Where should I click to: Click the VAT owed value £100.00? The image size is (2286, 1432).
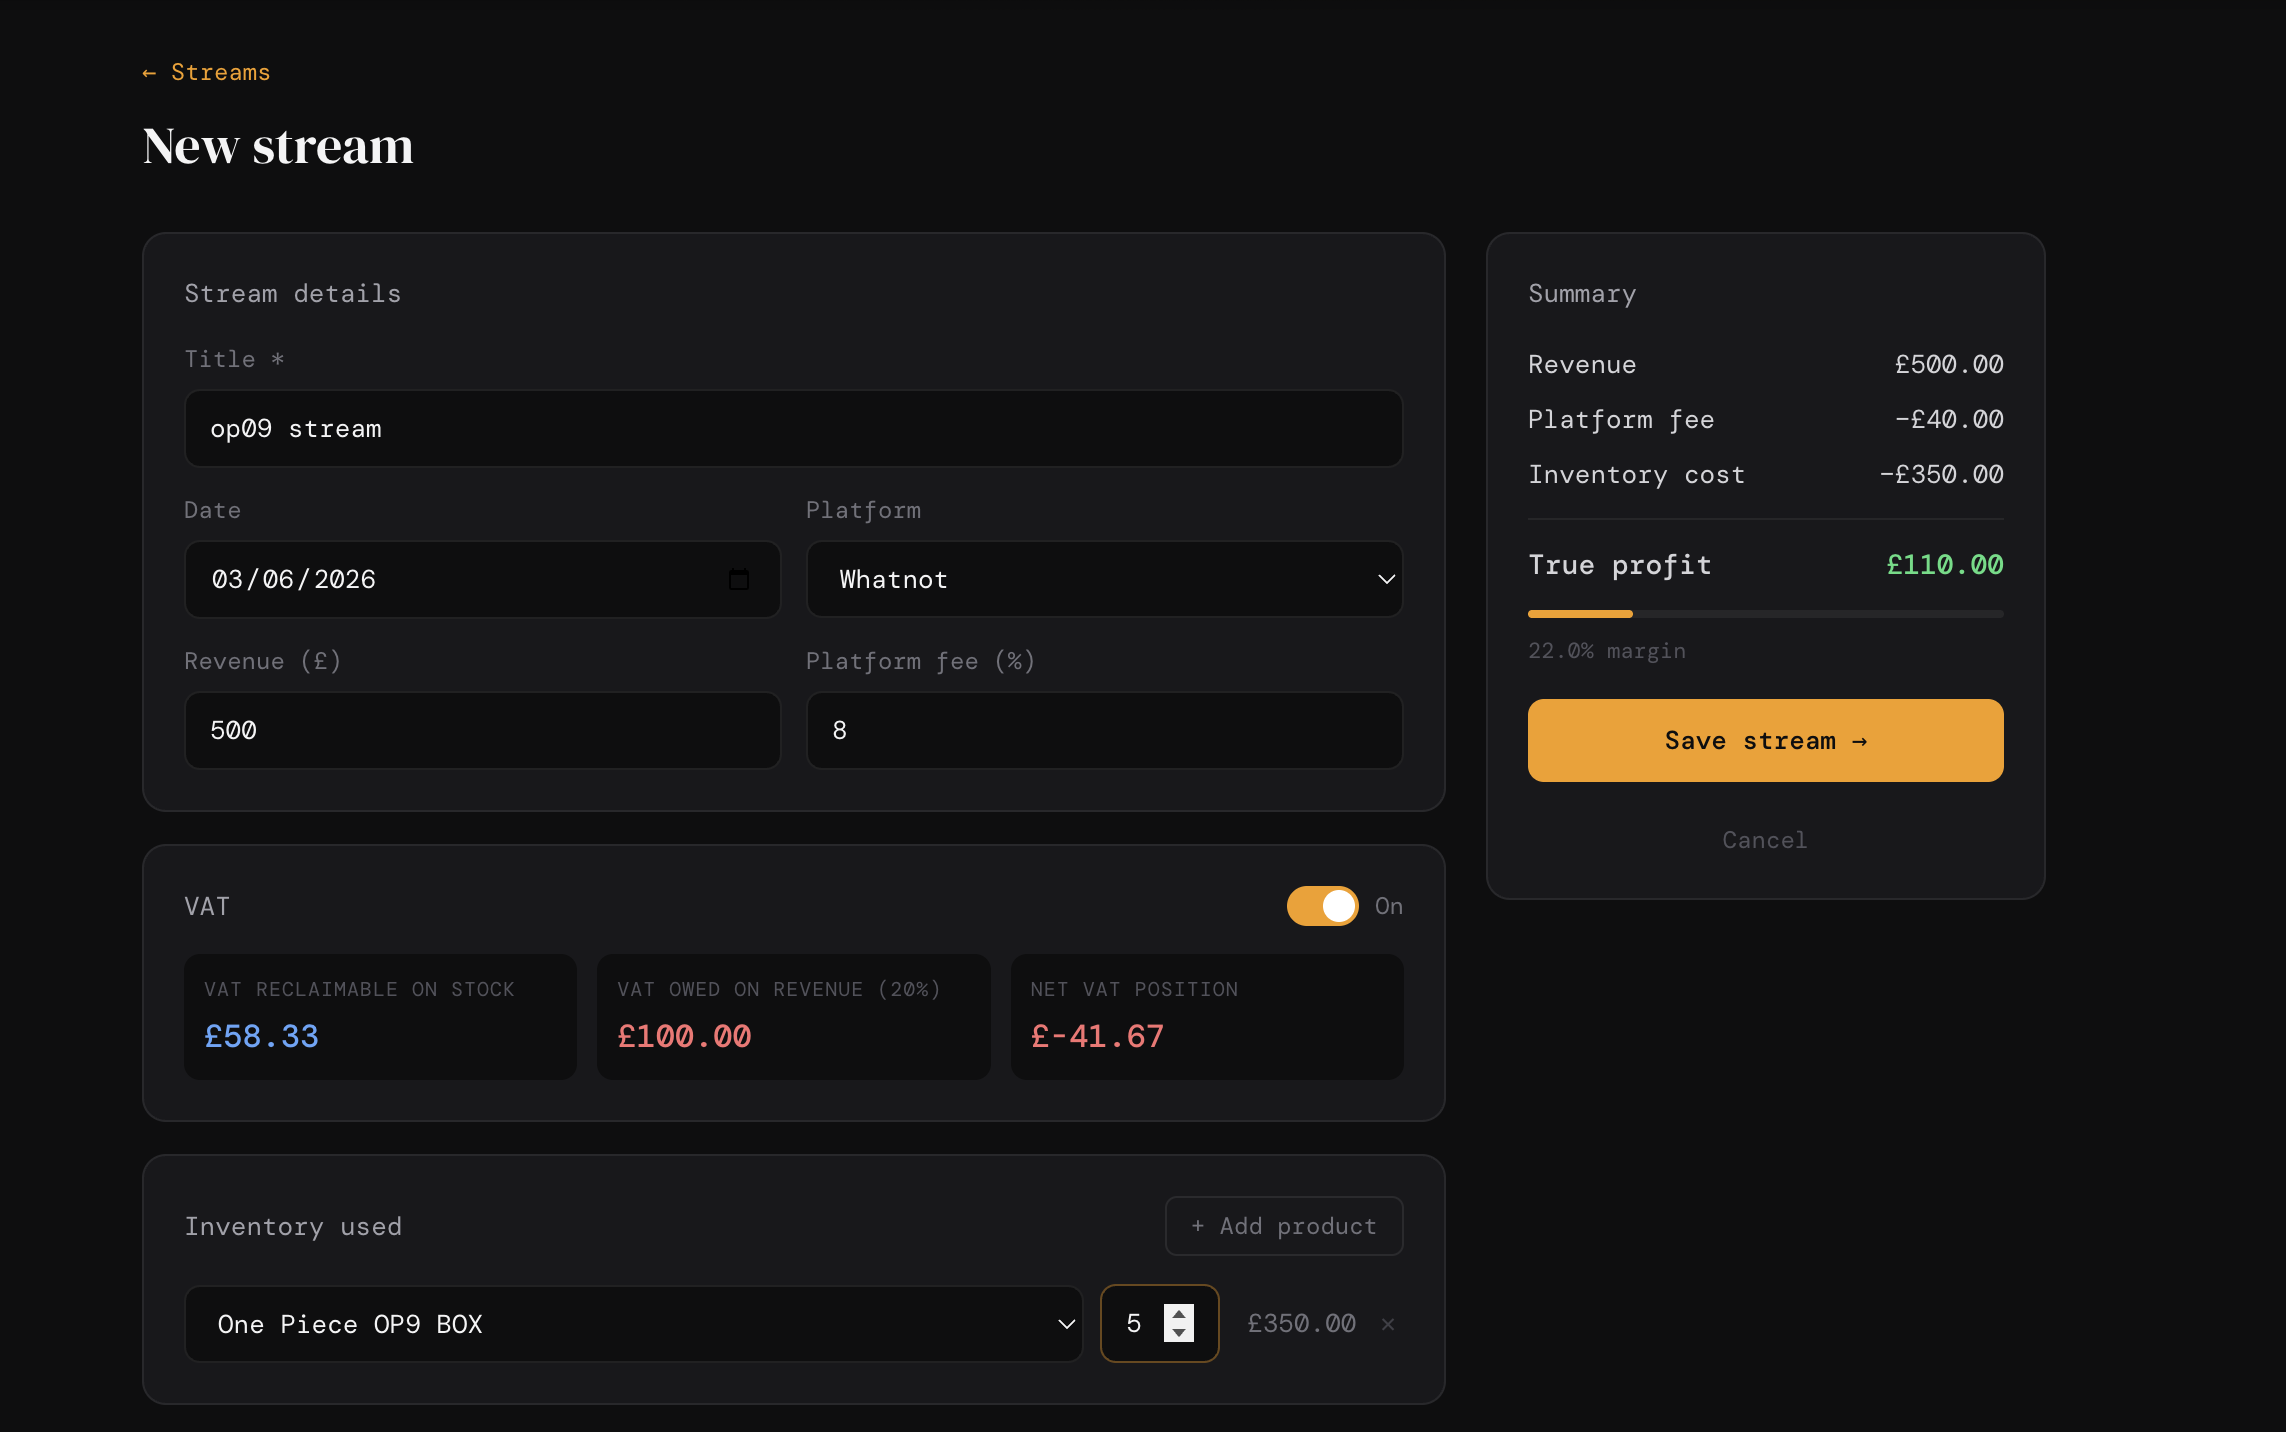coord(684,1036)
